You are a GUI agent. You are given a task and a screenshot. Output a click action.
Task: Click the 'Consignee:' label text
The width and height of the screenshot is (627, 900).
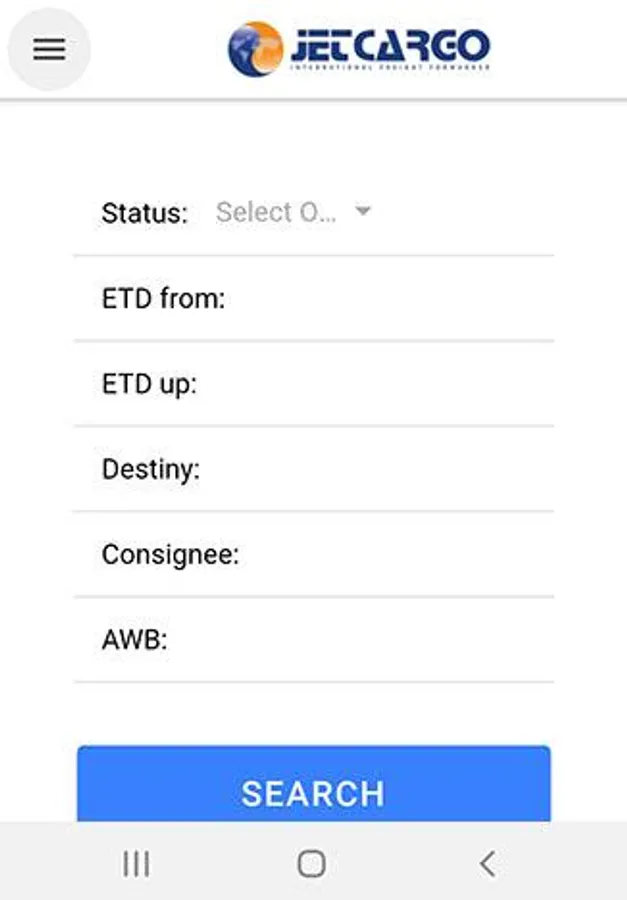tap(171, 555)
